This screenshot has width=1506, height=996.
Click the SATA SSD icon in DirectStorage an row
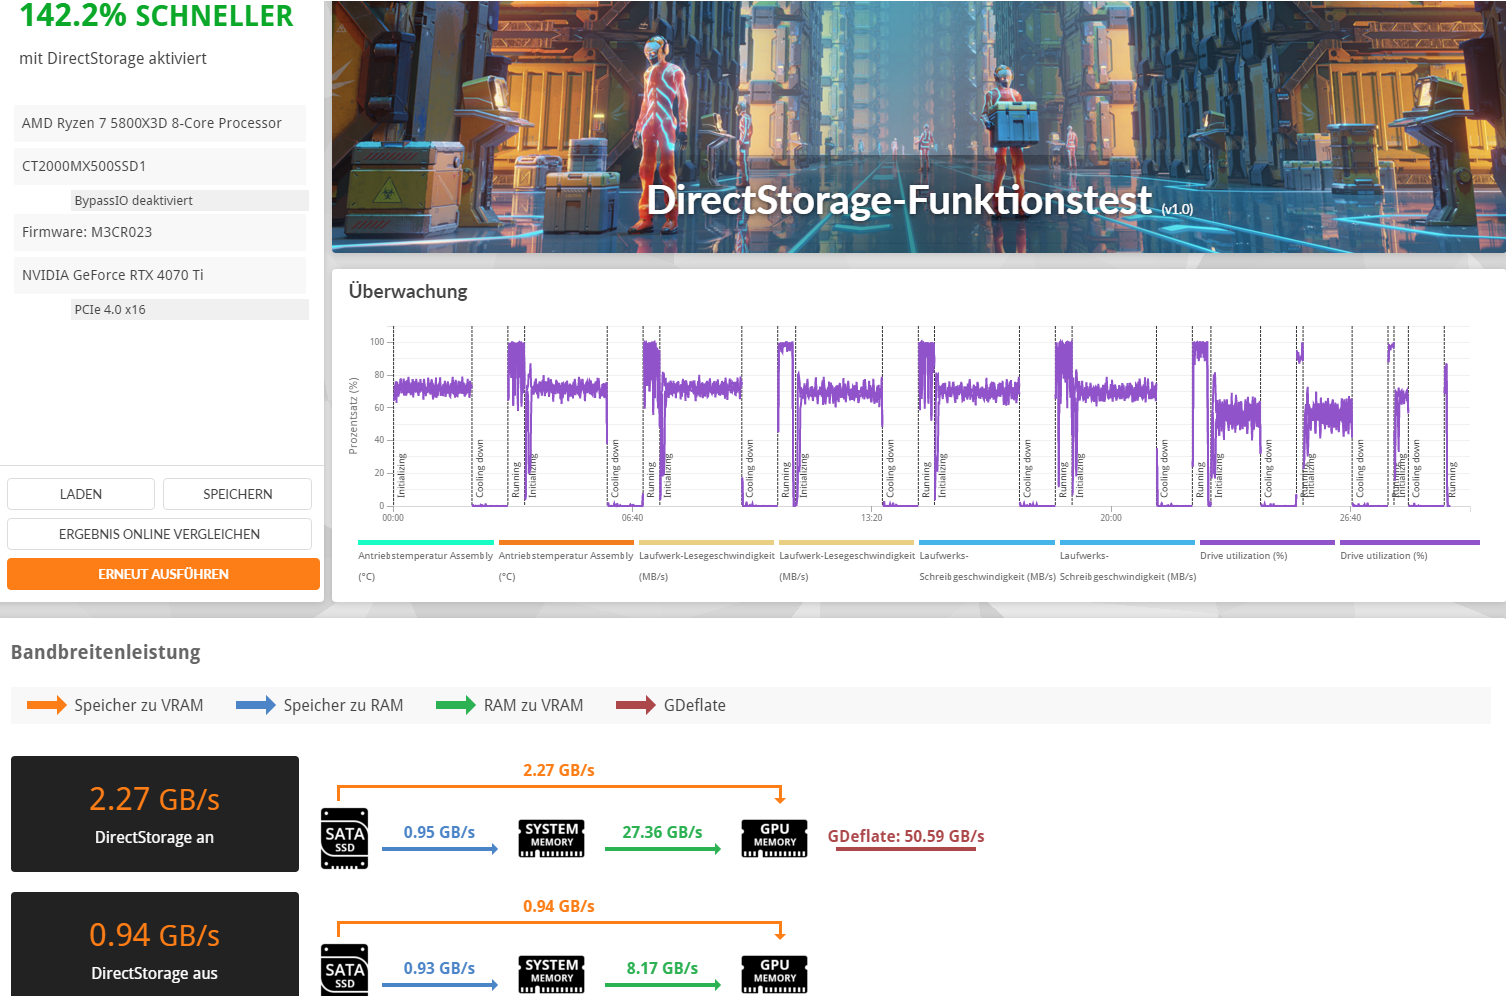(x=344, y=838)
